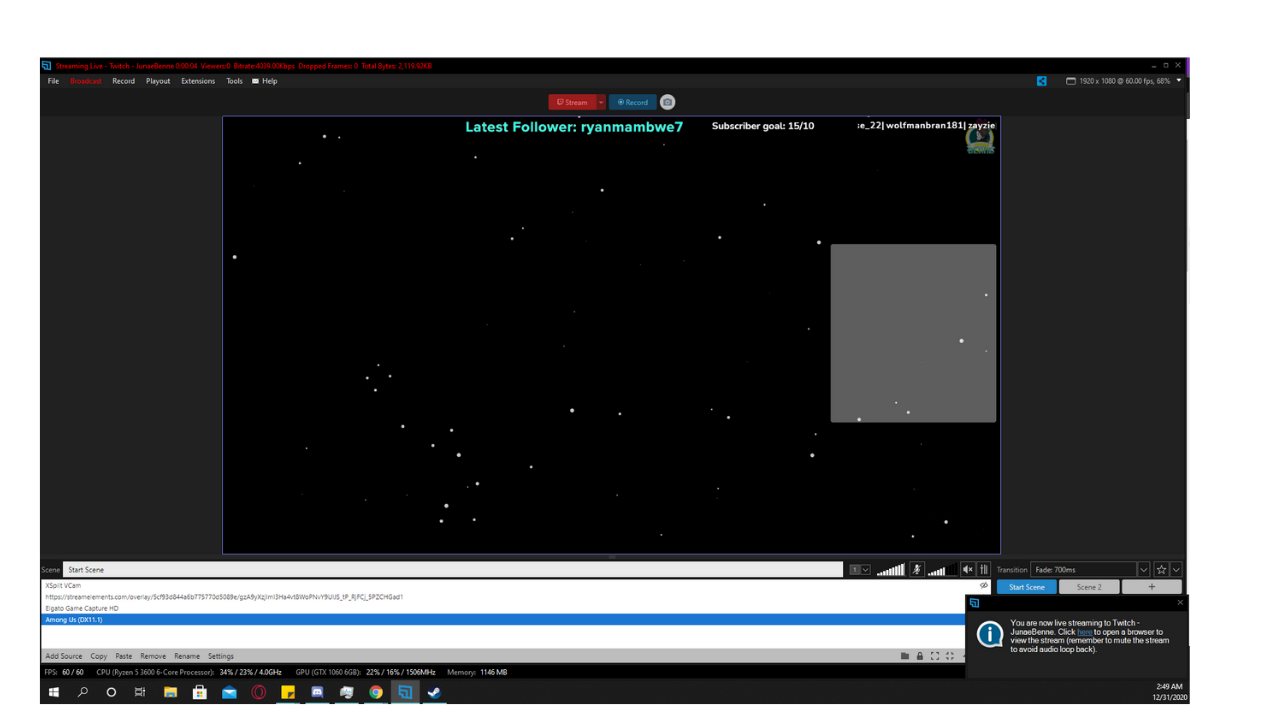Open source Settings
This screenshot has width=1280, height=720.
pos(221,656)
